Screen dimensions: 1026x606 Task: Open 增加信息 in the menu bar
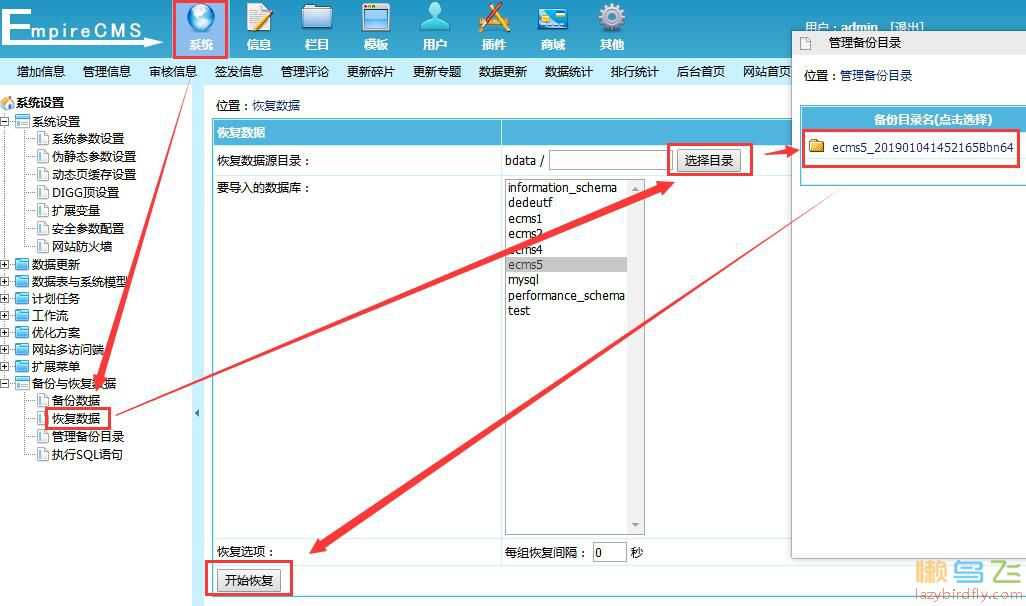41,71
